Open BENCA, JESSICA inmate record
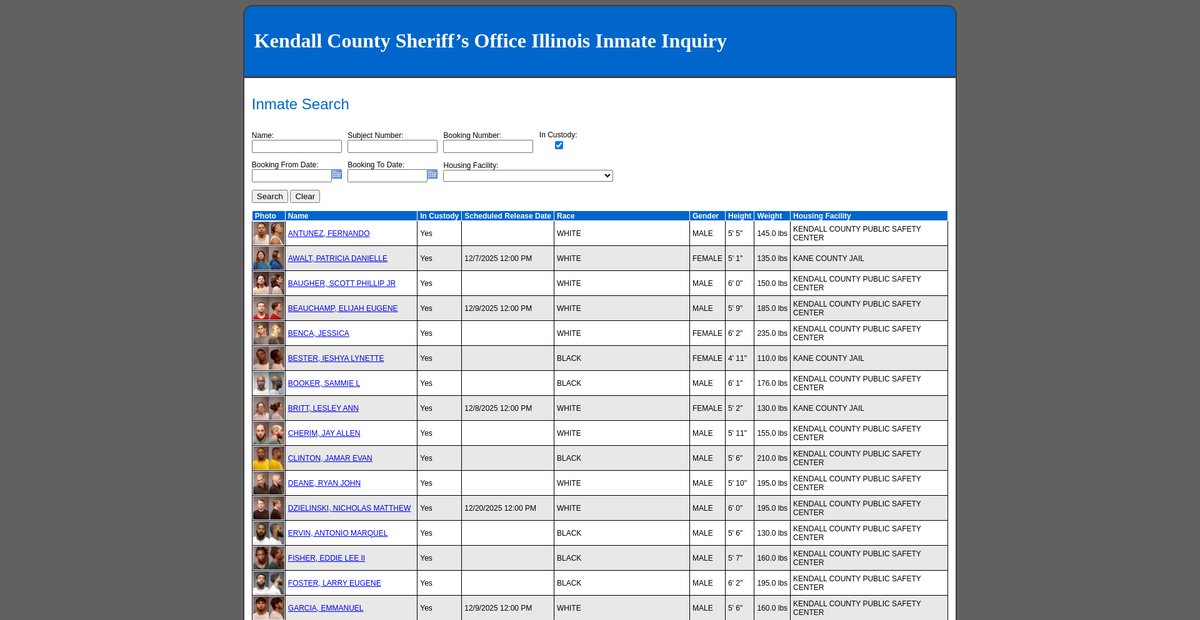1200x620 pixels. (x=319, y=333)
